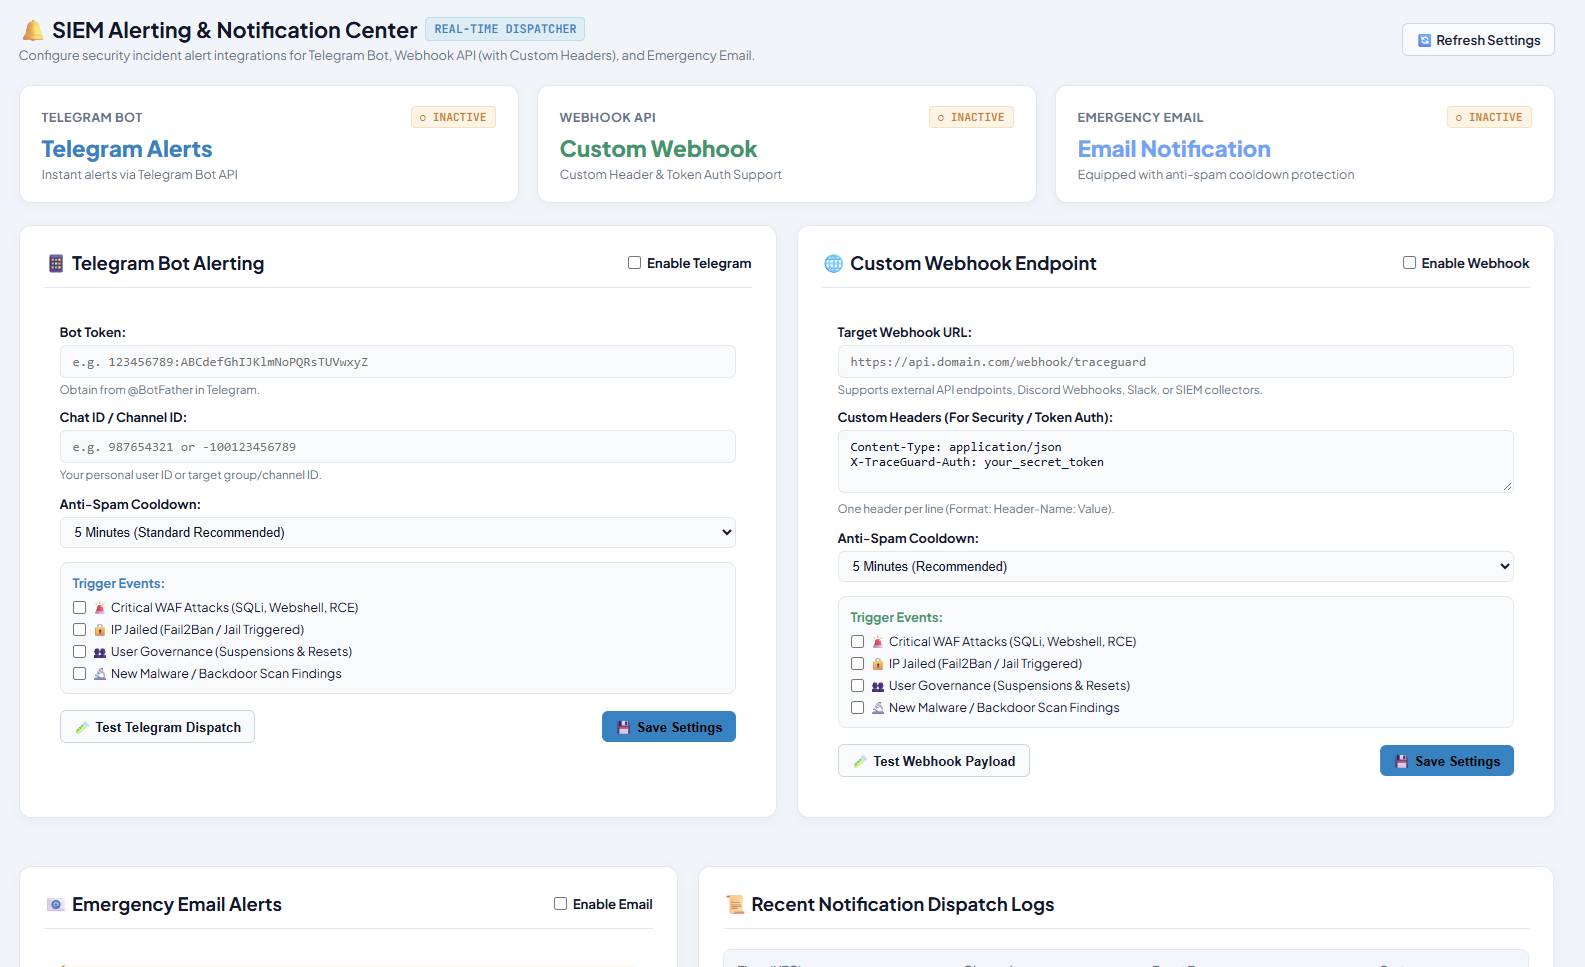Image resolution: width=1585 pixels, height=967 pixels.
Task: Check the Enable Email checkbox
Action: (x=560, y=904)
